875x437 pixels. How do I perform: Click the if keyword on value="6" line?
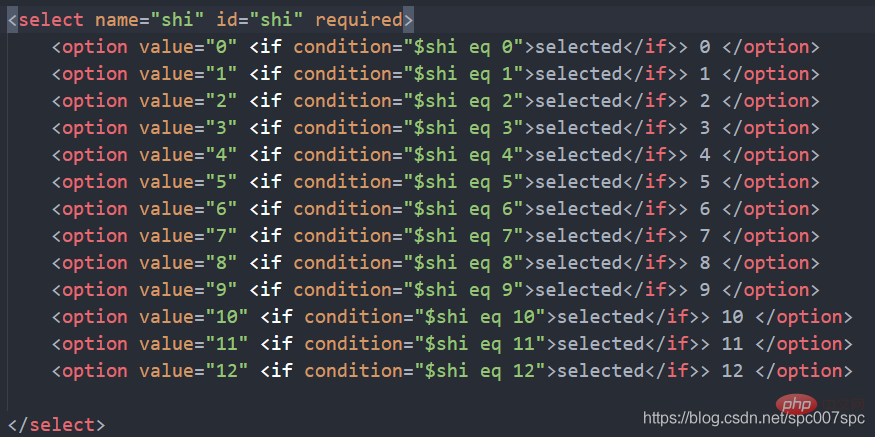[x=266, y=209]
